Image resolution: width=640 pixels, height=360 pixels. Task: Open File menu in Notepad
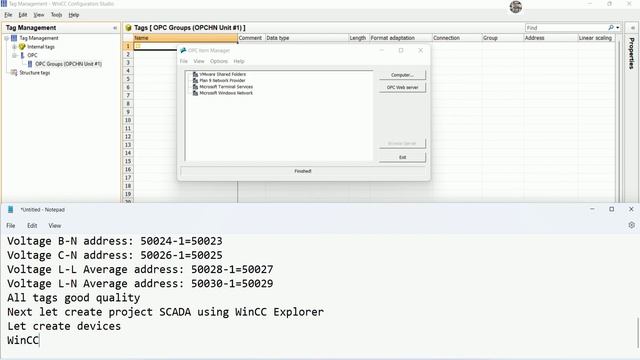pos(11,225)
